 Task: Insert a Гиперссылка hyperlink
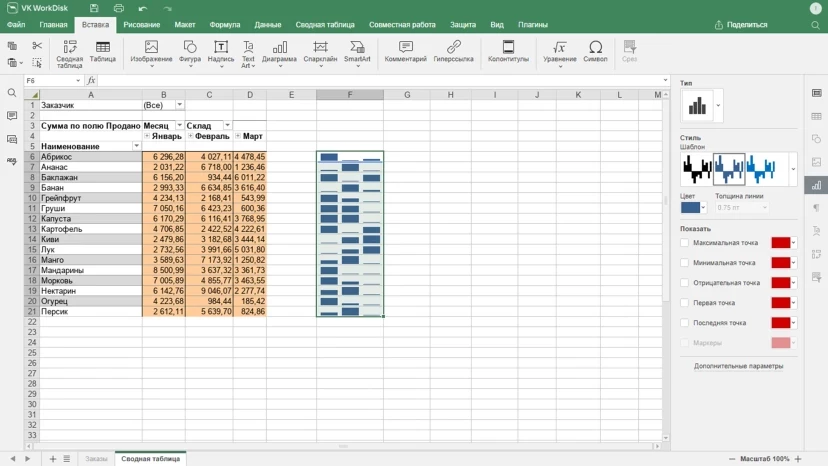pyautogui.click(x=453, y=47)
